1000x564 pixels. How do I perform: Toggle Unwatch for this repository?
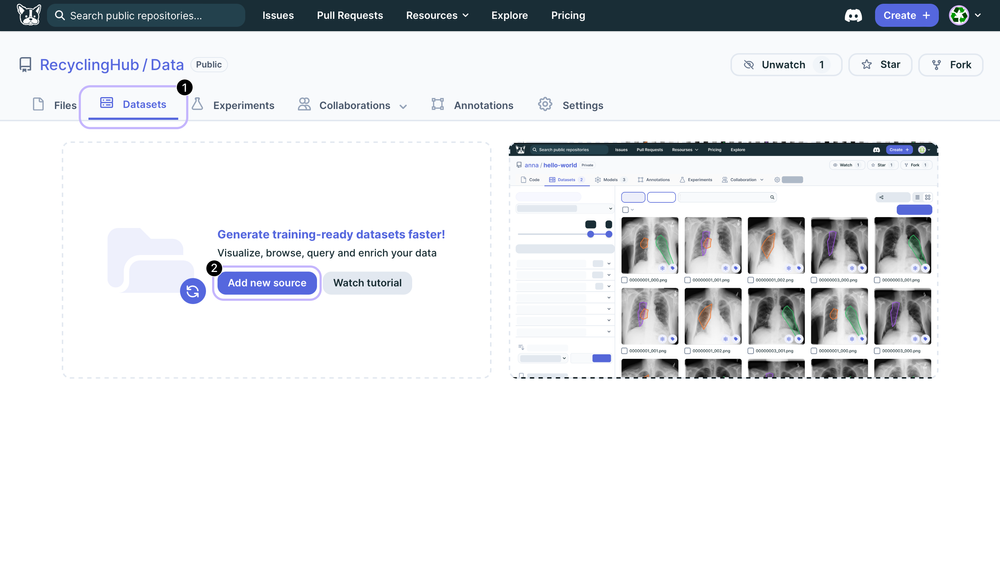coord(786,65)
